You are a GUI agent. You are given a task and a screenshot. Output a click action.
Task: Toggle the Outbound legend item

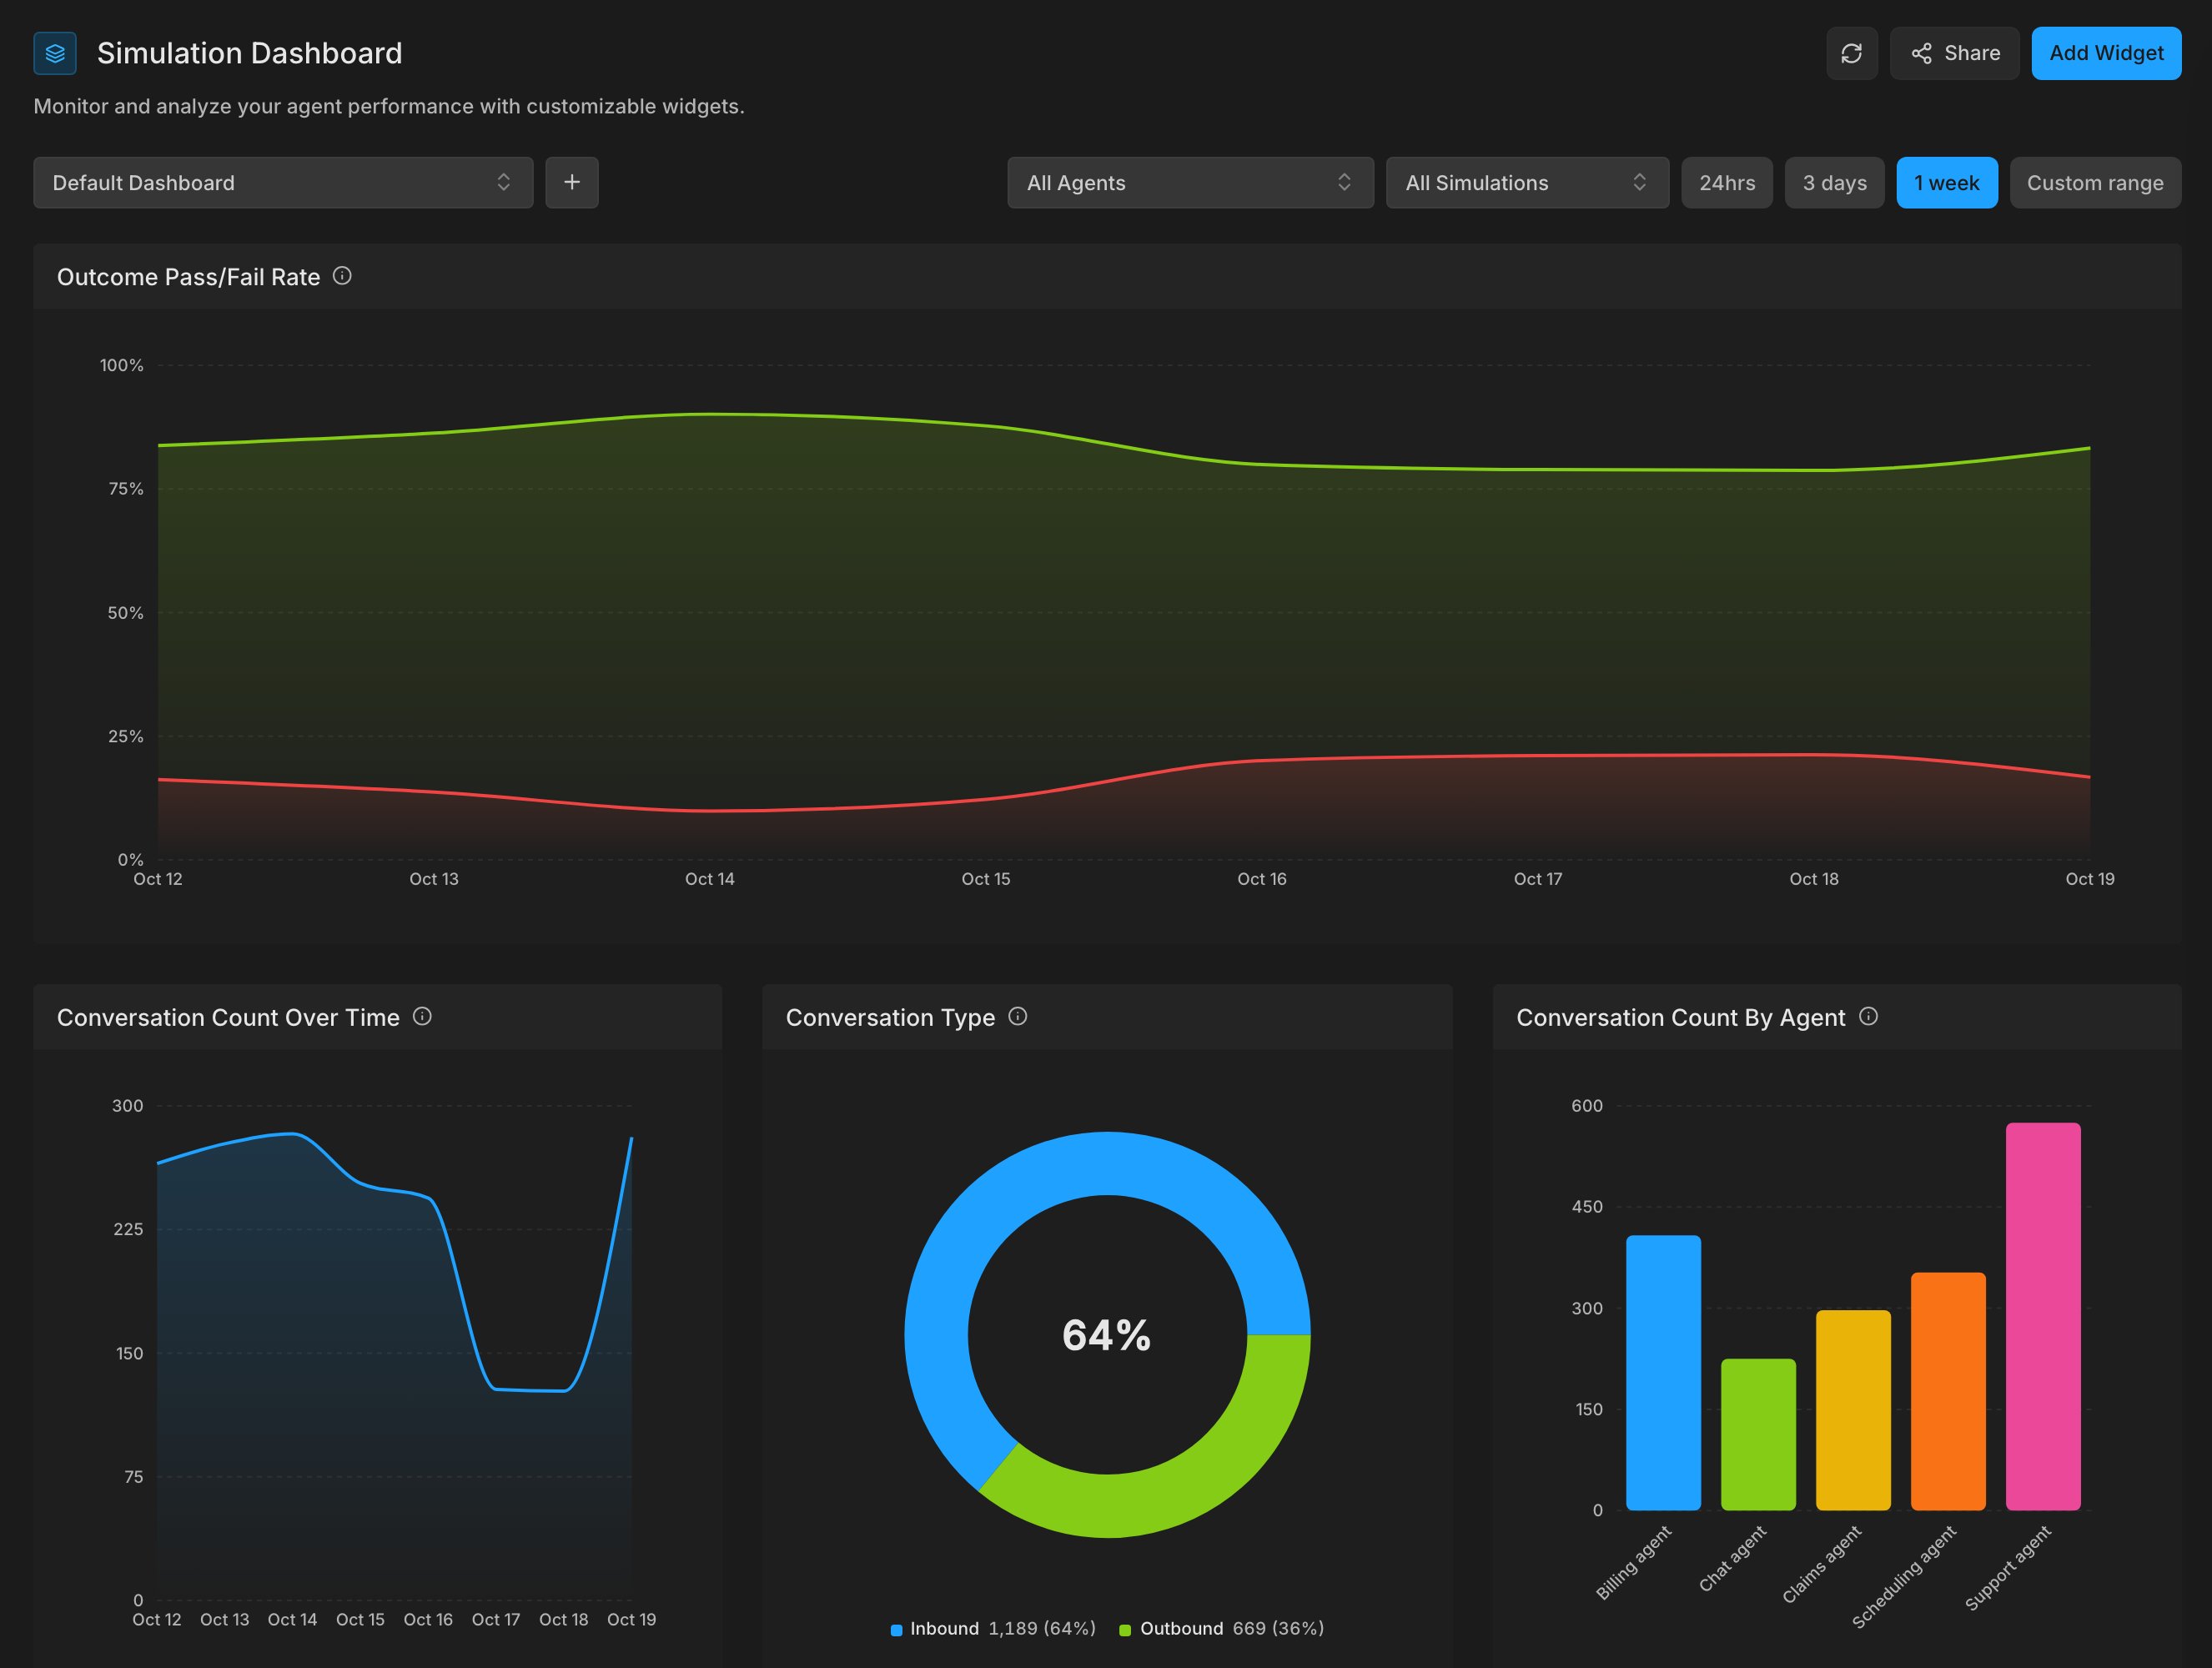coord(1221,1628)
